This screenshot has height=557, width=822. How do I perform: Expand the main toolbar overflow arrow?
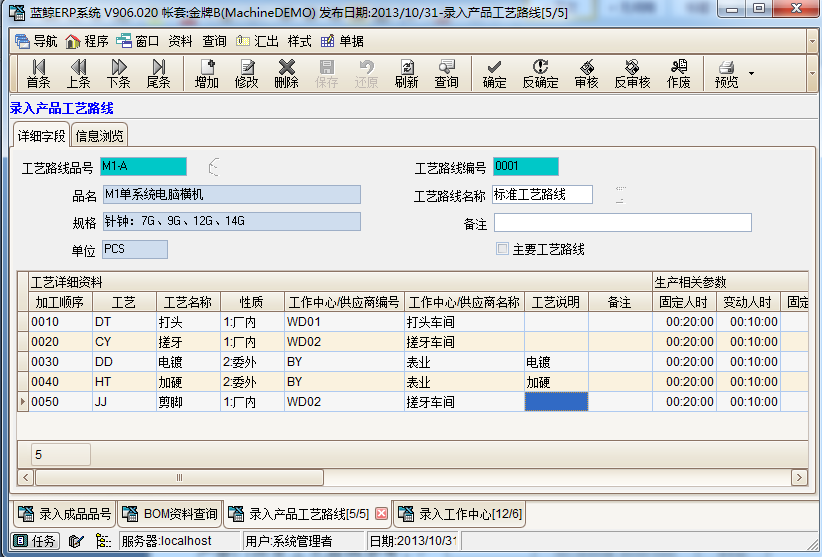[813, 73]
